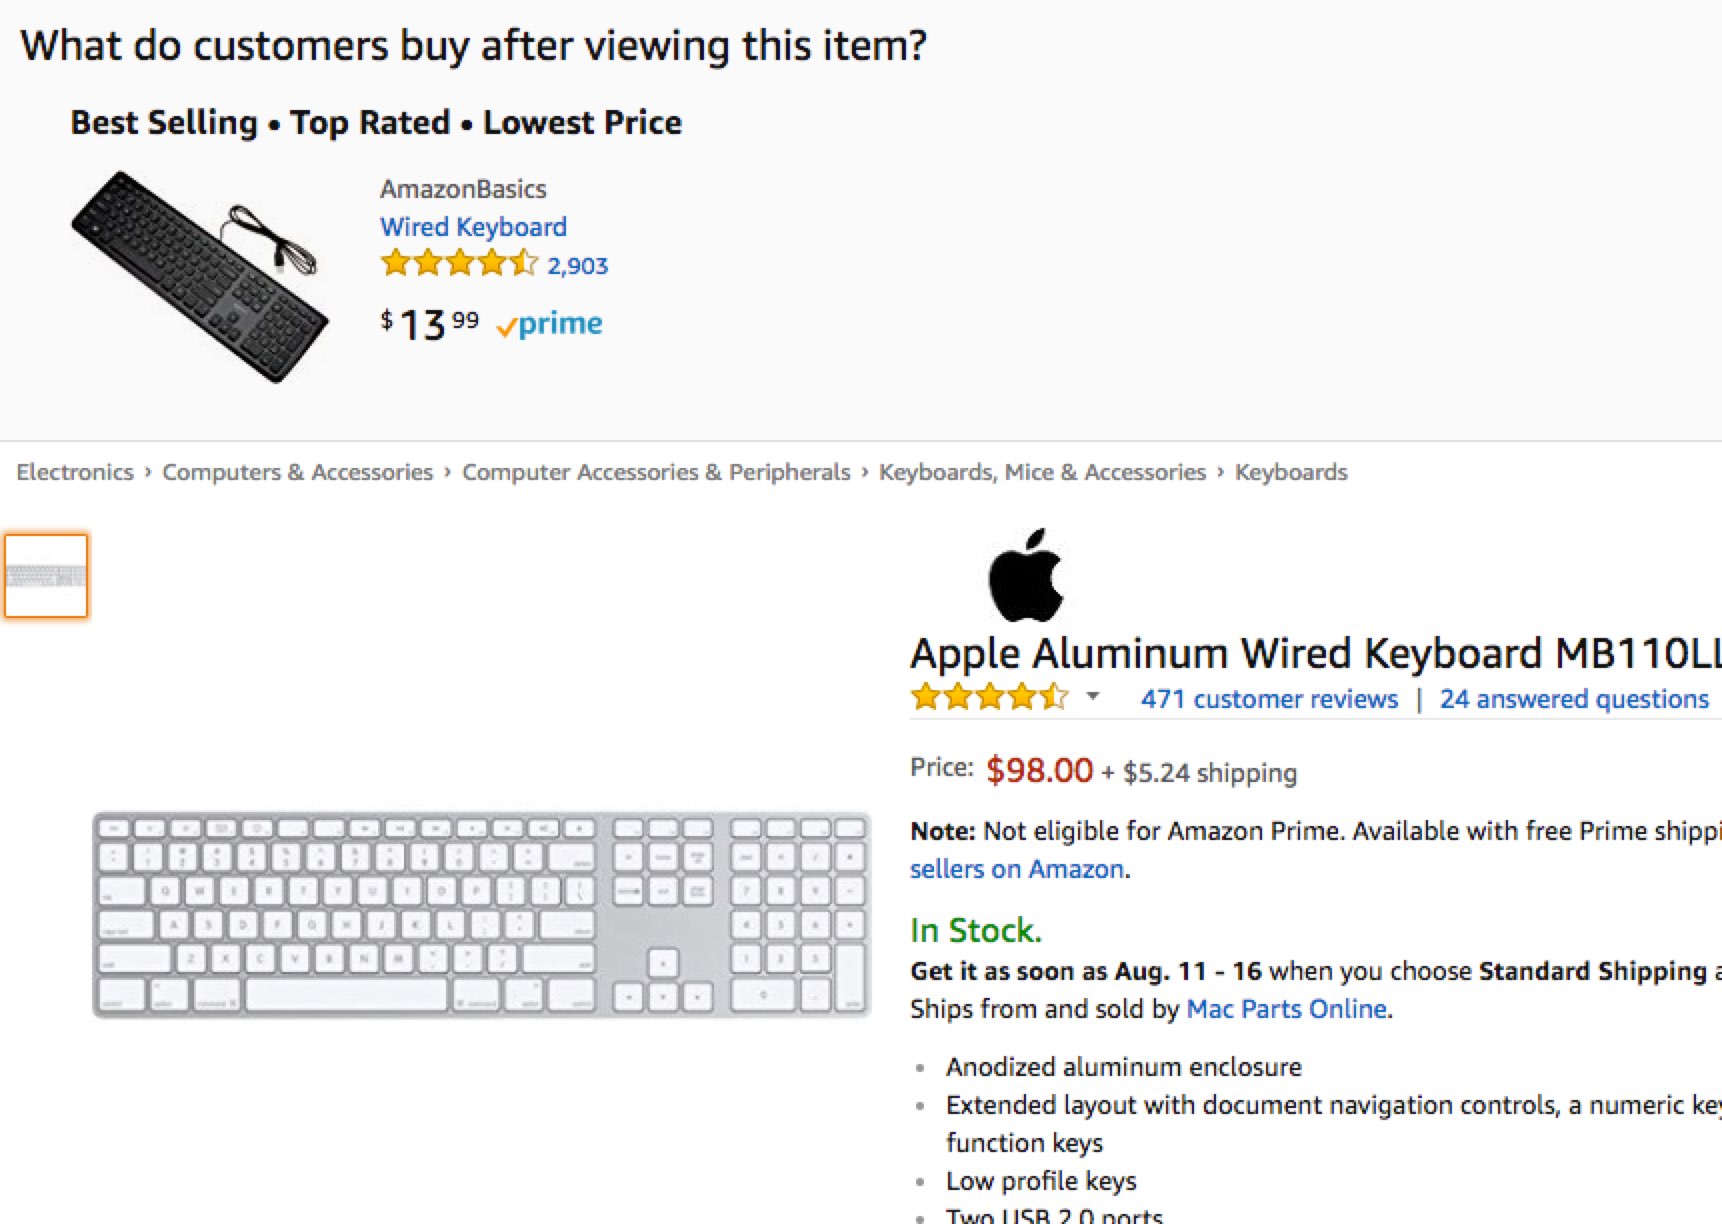This screenshot has width=1722, height=1224.
Task: Open Computer Accessories & Peripherals breadcrumb
Action: [655, 472]
